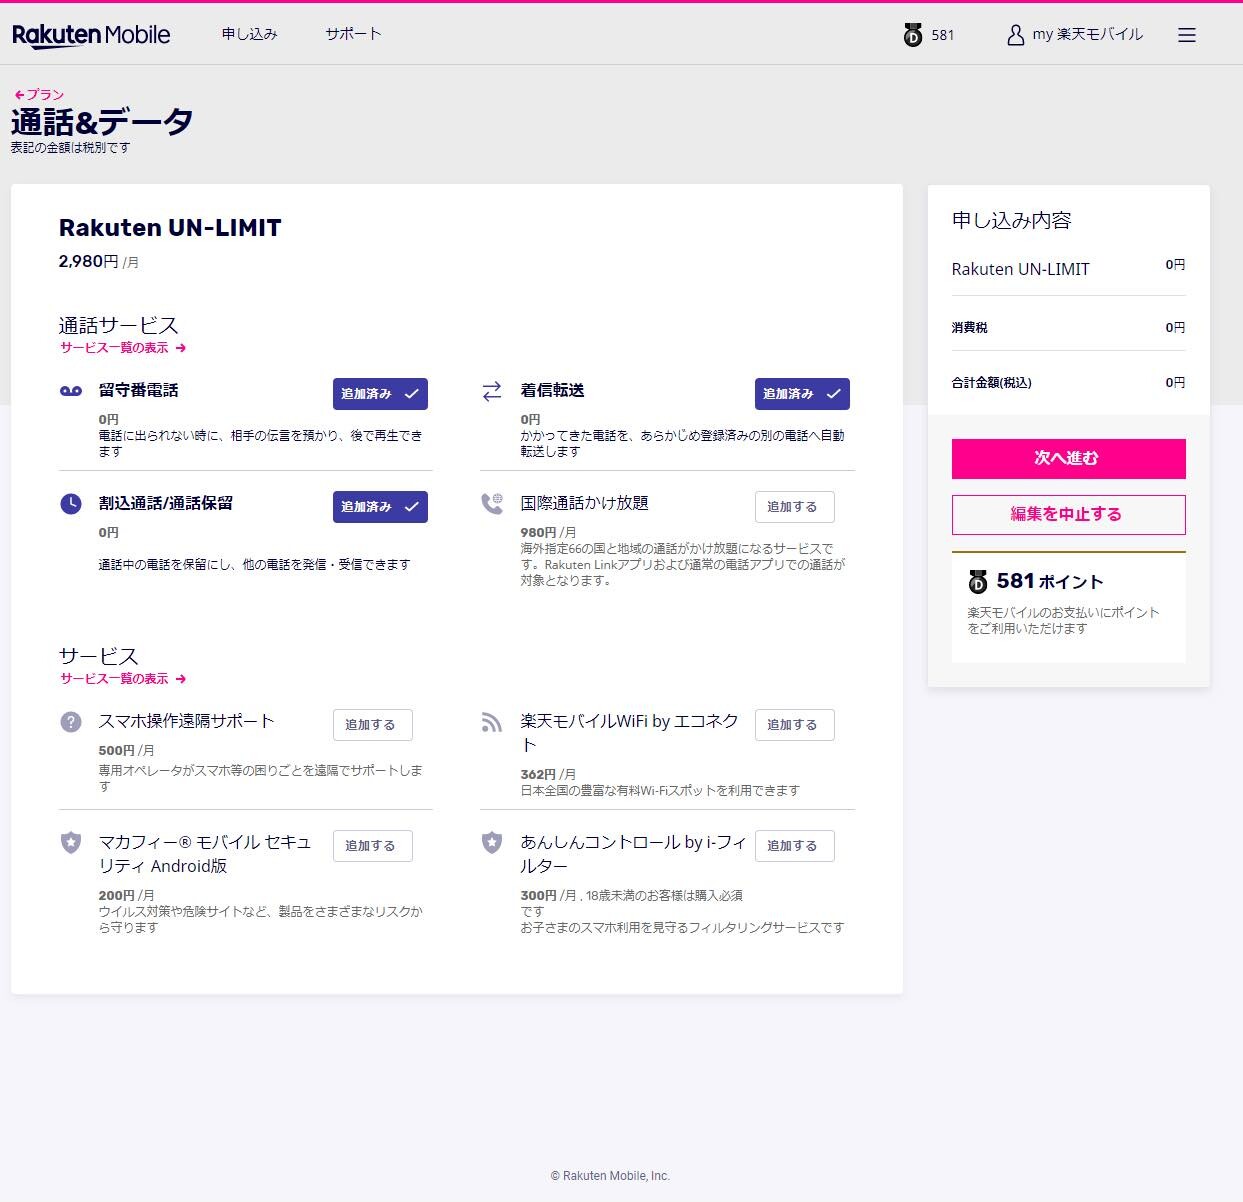Add あんしんコントロール by i-フィルター
This screenshot has height=1202, width=1243.
pos(794,846)
